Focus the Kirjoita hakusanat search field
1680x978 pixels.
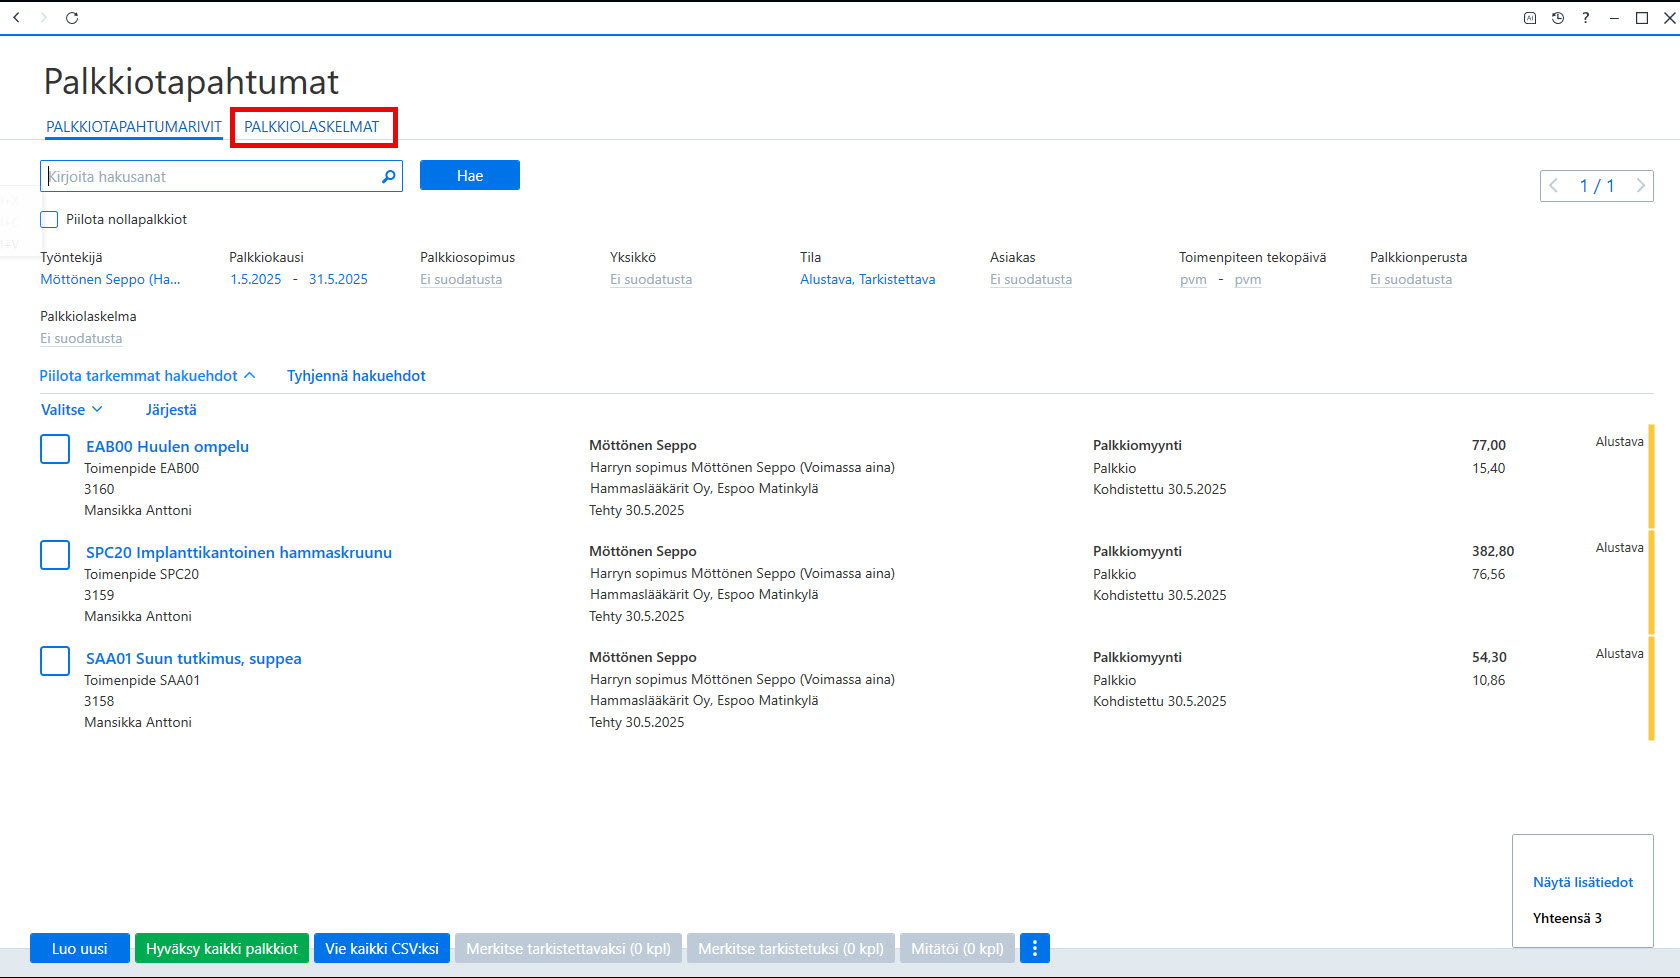point(212,176)
